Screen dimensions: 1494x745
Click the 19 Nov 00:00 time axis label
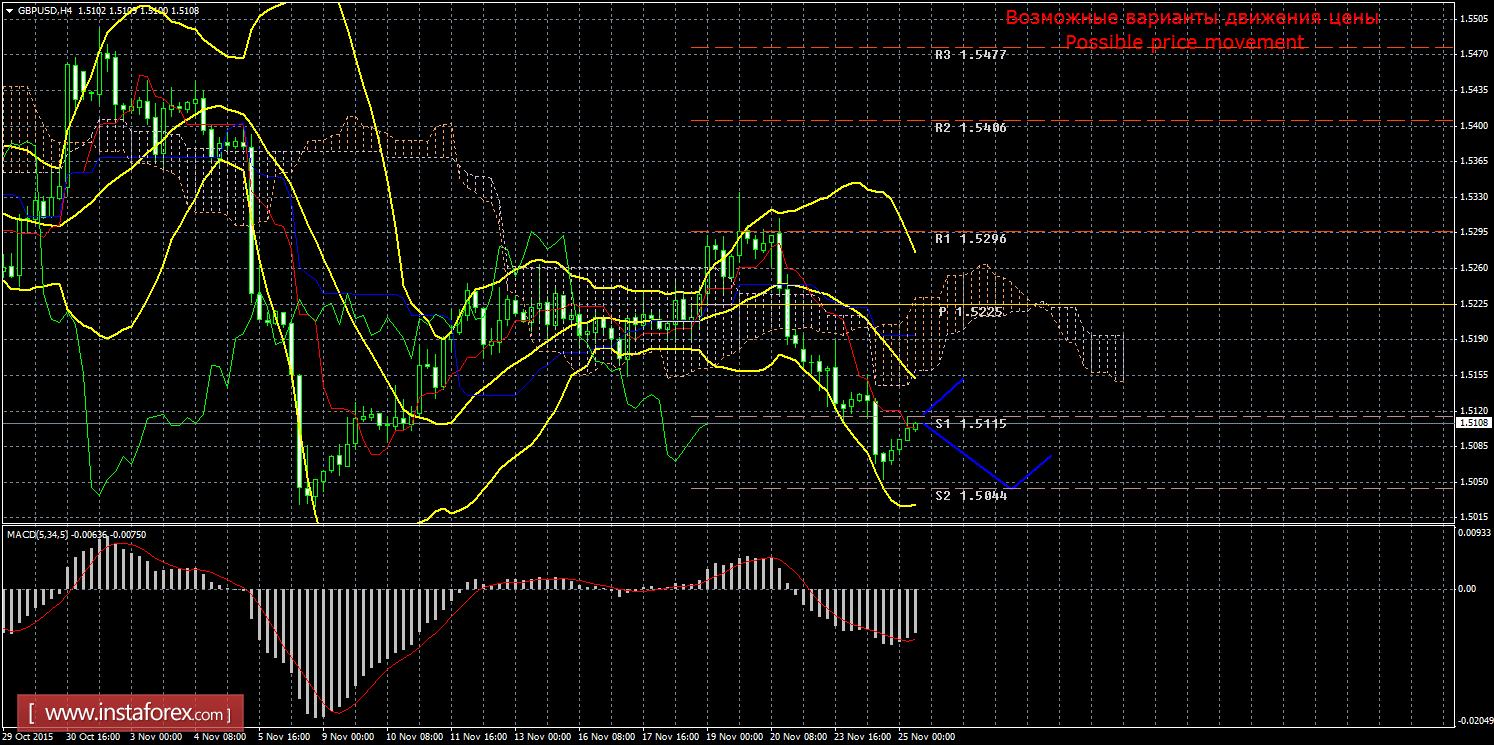click(734, 737)
